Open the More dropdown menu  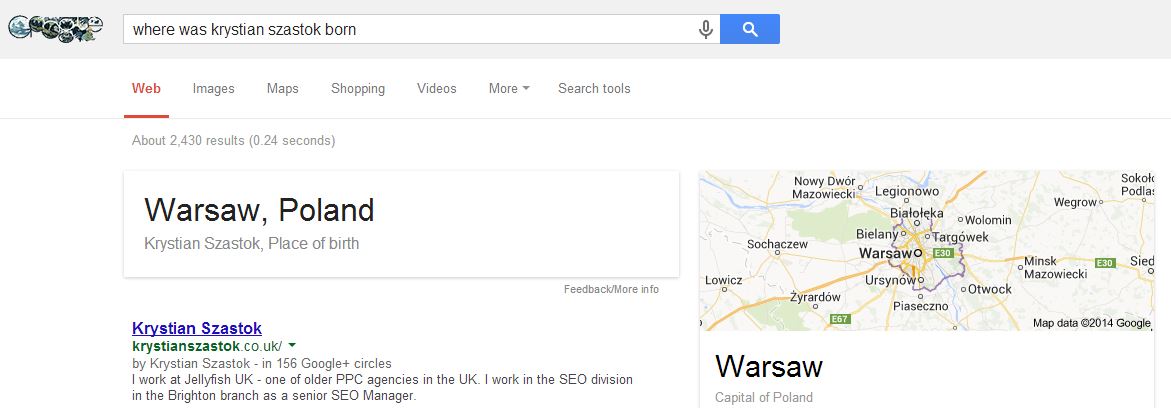click(508, 88)
